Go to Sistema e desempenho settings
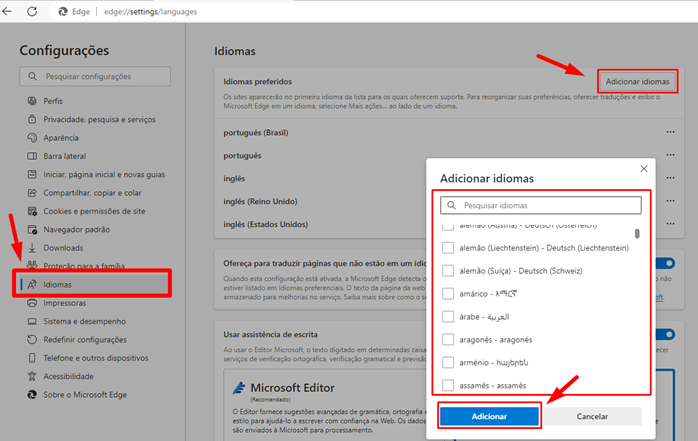698x441 pixels. coord(84,321)
